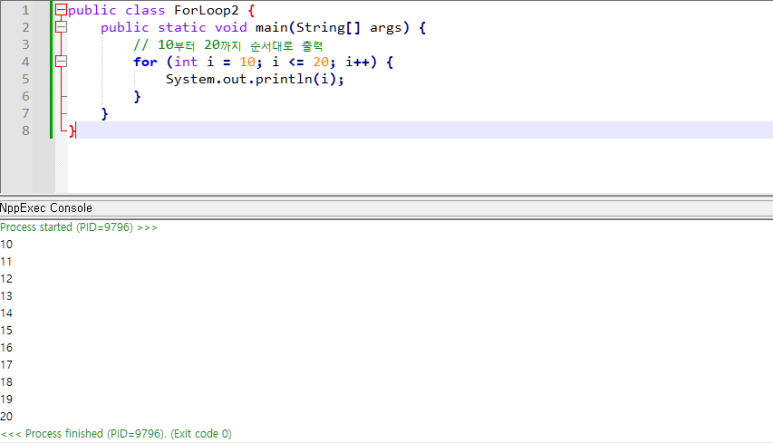The image size is (773, 443).
Task: Click console output line 16
Action: click(x=6, y=348)
